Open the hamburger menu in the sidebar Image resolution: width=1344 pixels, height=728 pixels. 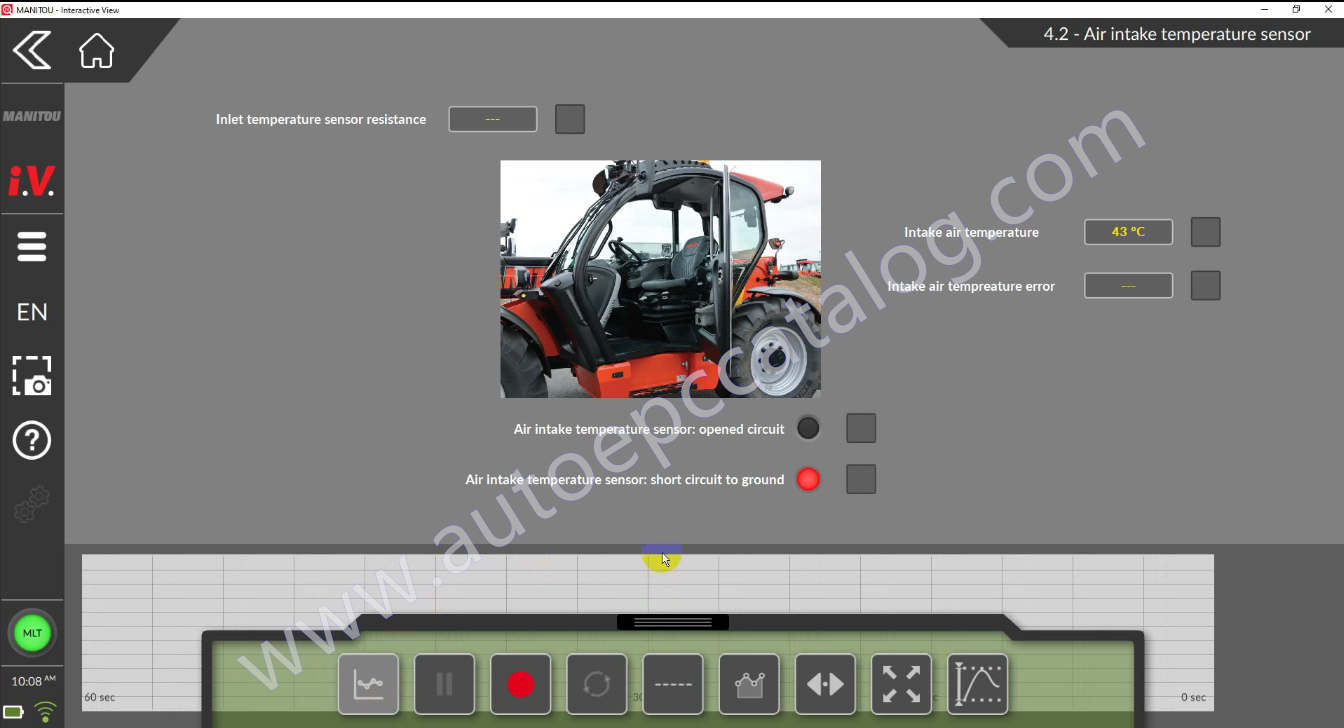32,247
